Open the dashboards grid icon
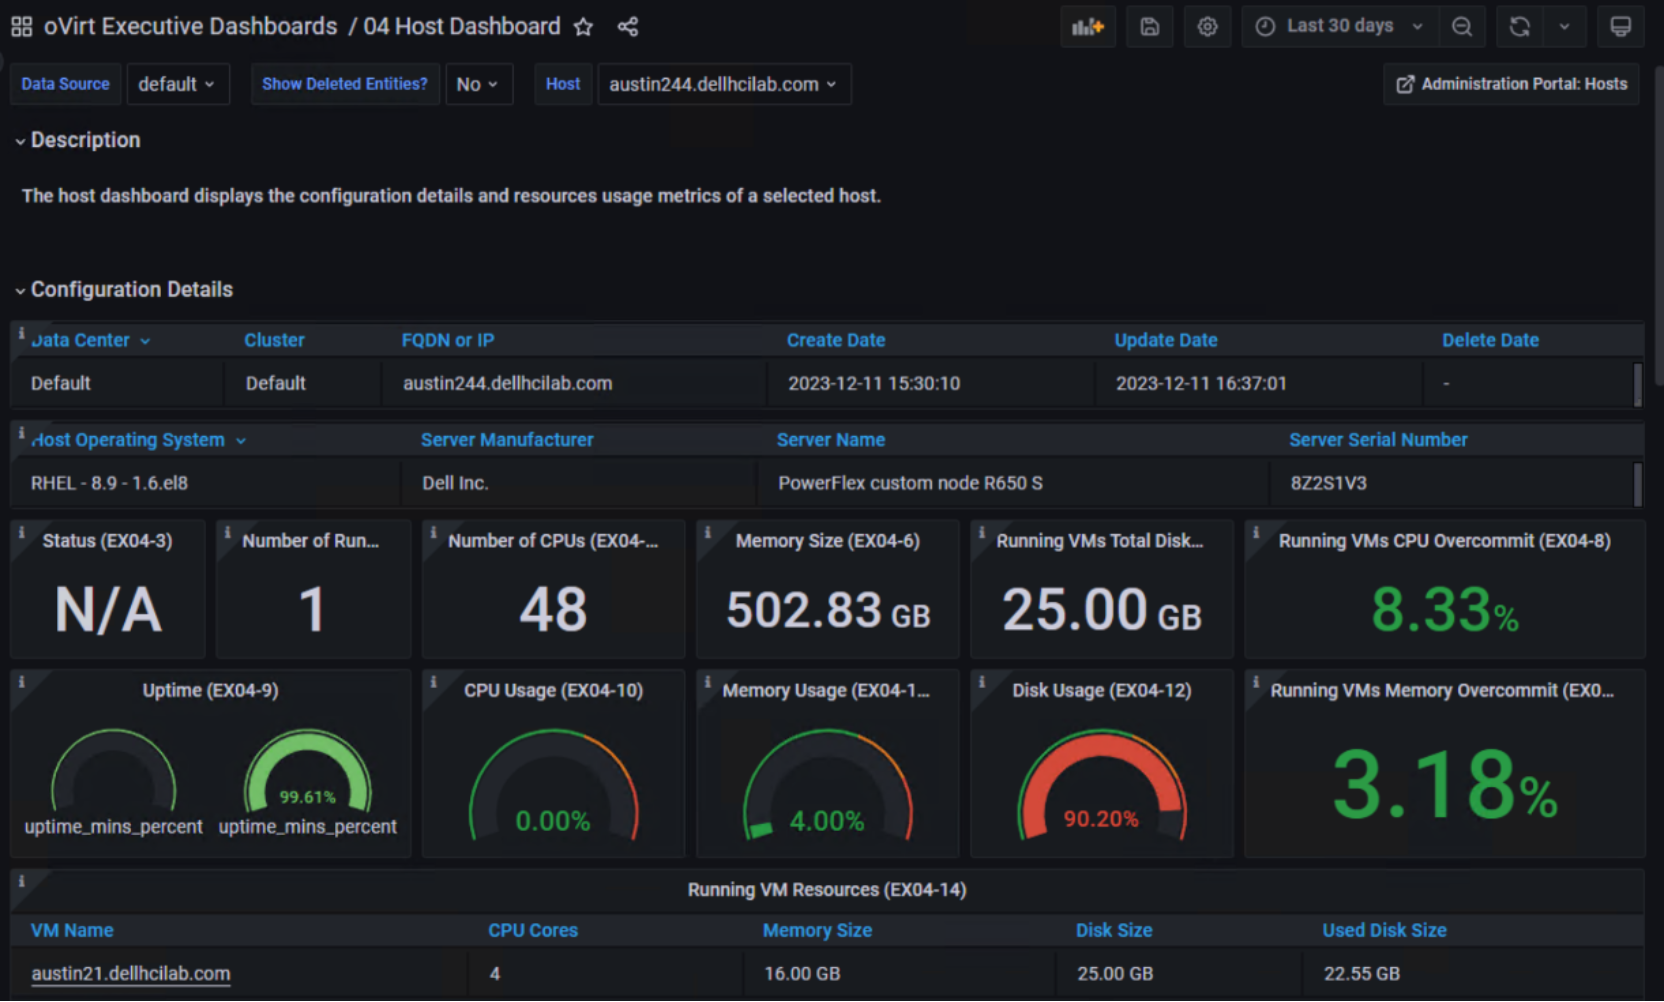The image size is (1664, 1002). [21, 27]
